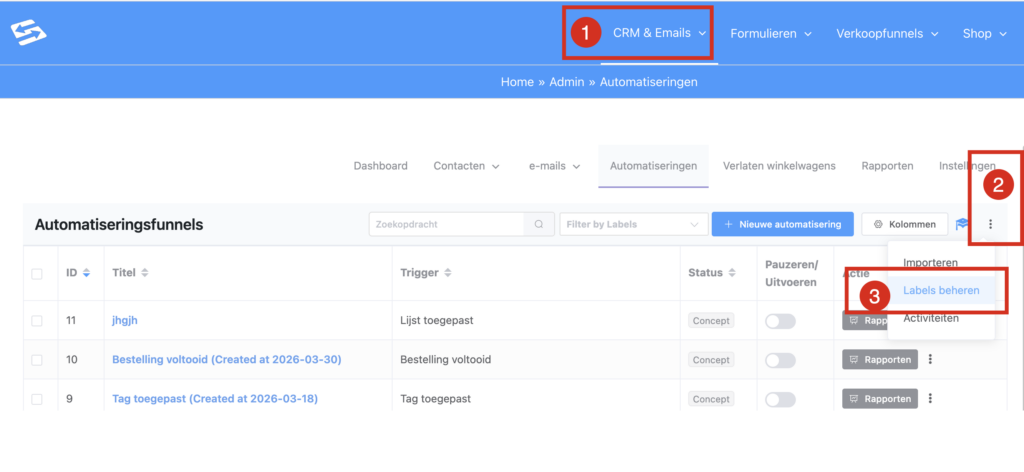
Task: Click the three-dot menu beside the graduation cap
Action: pos(990,224)
